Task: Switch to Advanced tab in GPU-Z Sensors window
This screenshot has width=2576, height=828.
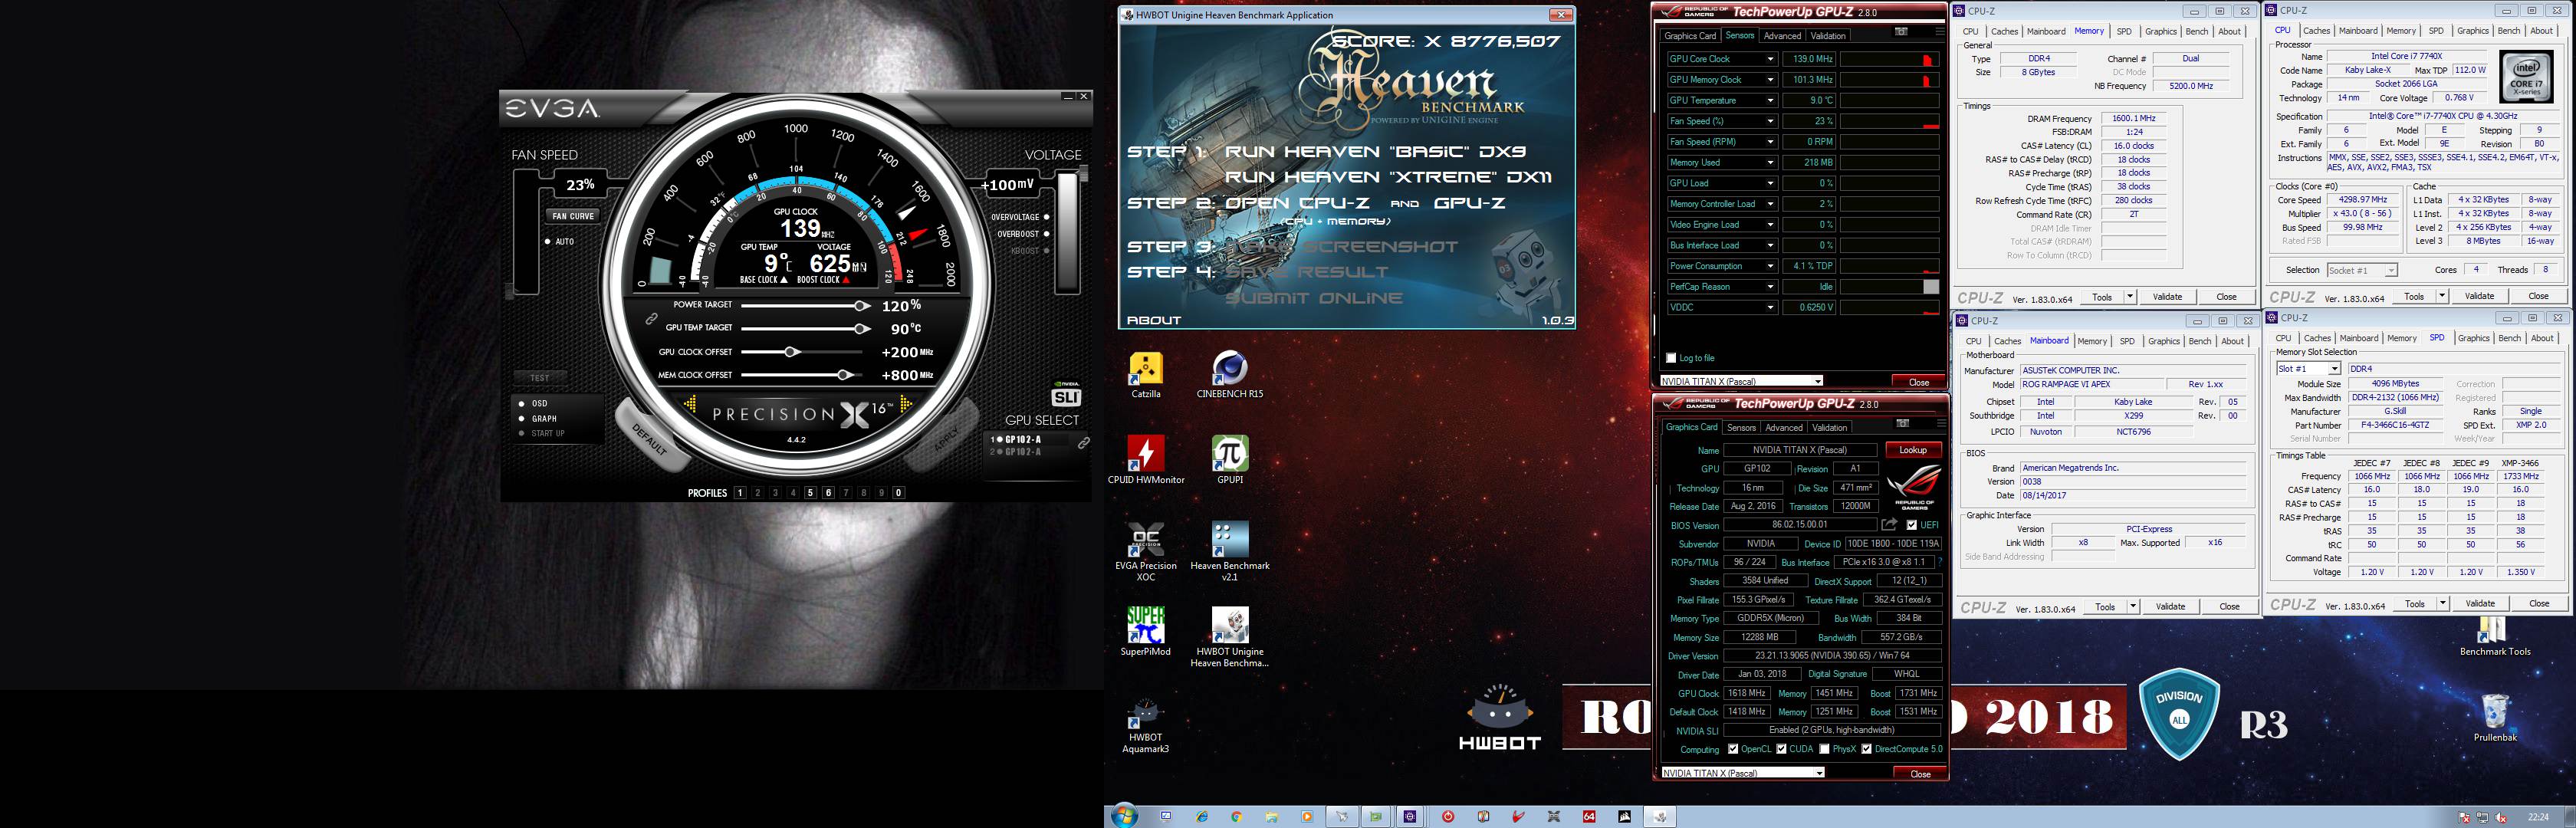Action: tap(1782, 36)
